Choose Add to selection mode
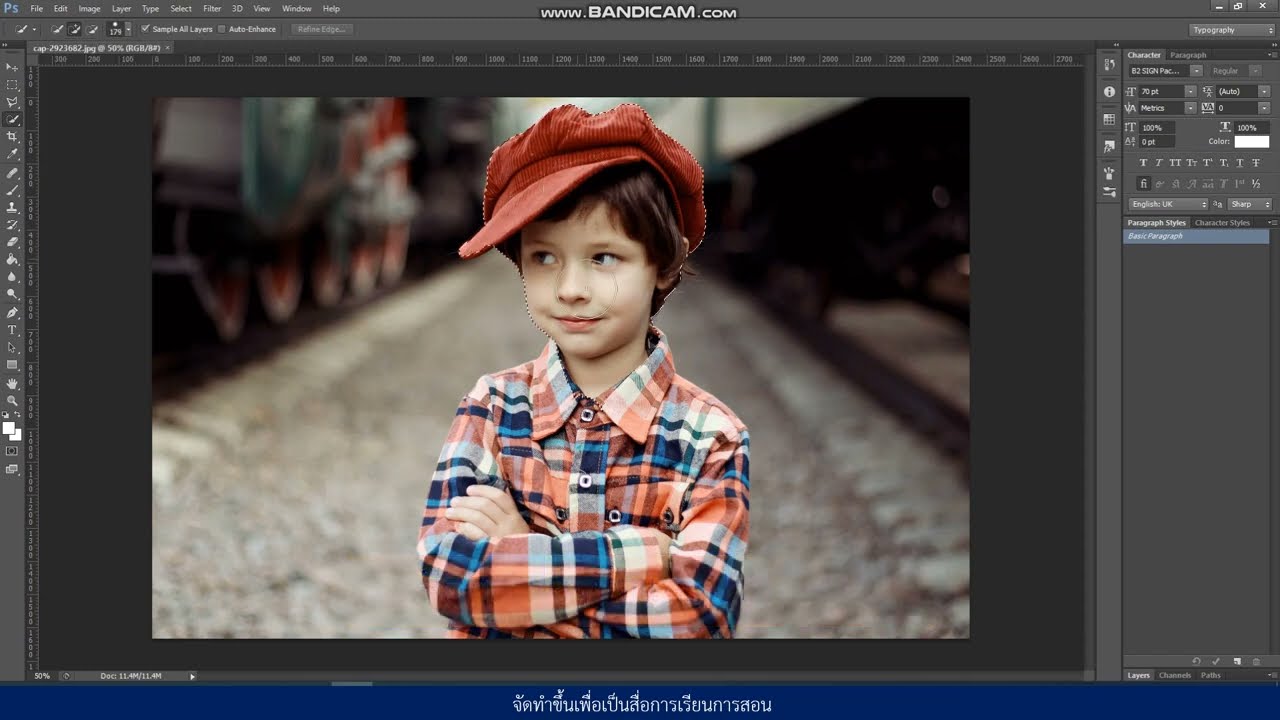The height and width of the screenshot is (720, 1280). tap(75, 29)
